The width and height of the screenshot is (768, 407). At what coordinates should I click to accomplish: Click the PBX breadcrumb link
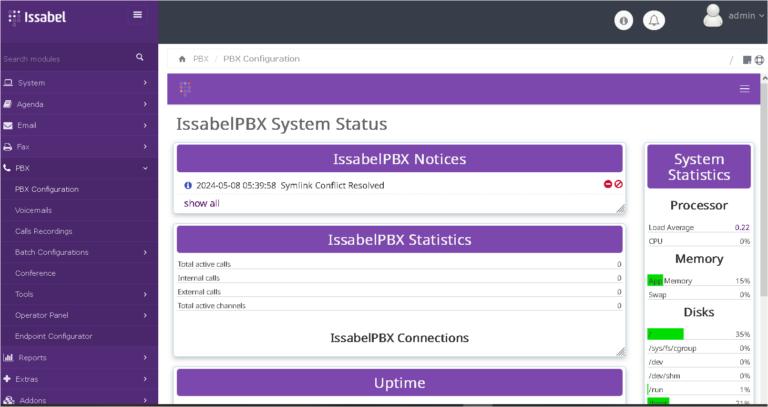[200, 59]
